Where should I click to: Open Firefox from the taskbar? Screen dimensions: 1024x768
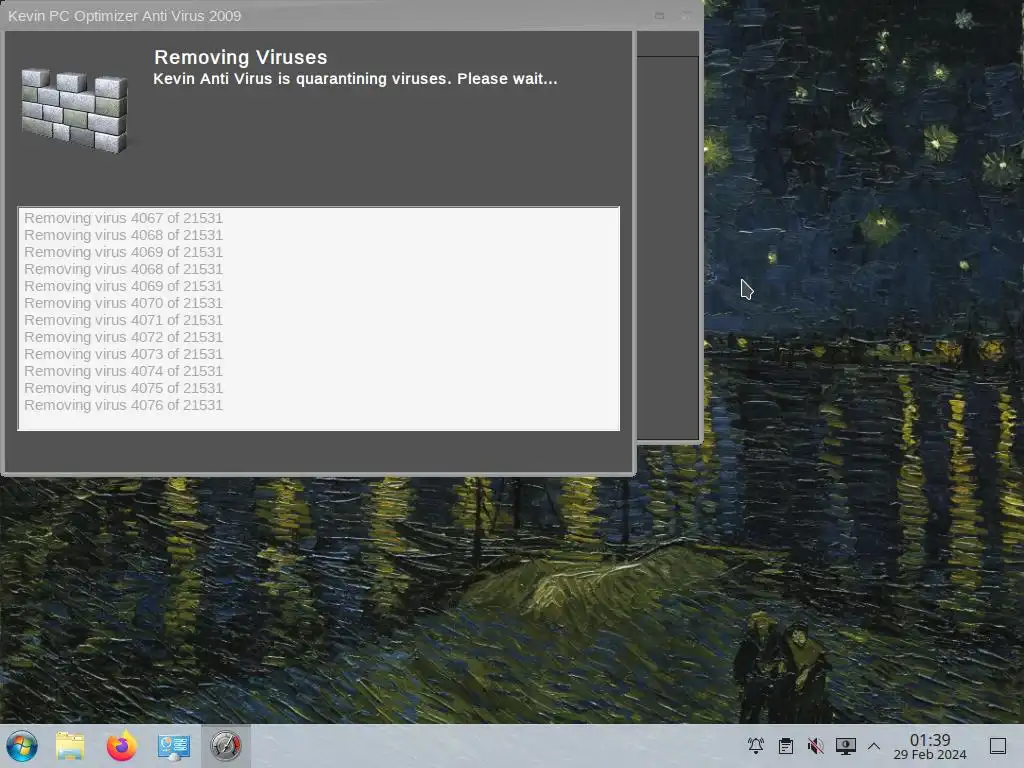click(121, 746)
